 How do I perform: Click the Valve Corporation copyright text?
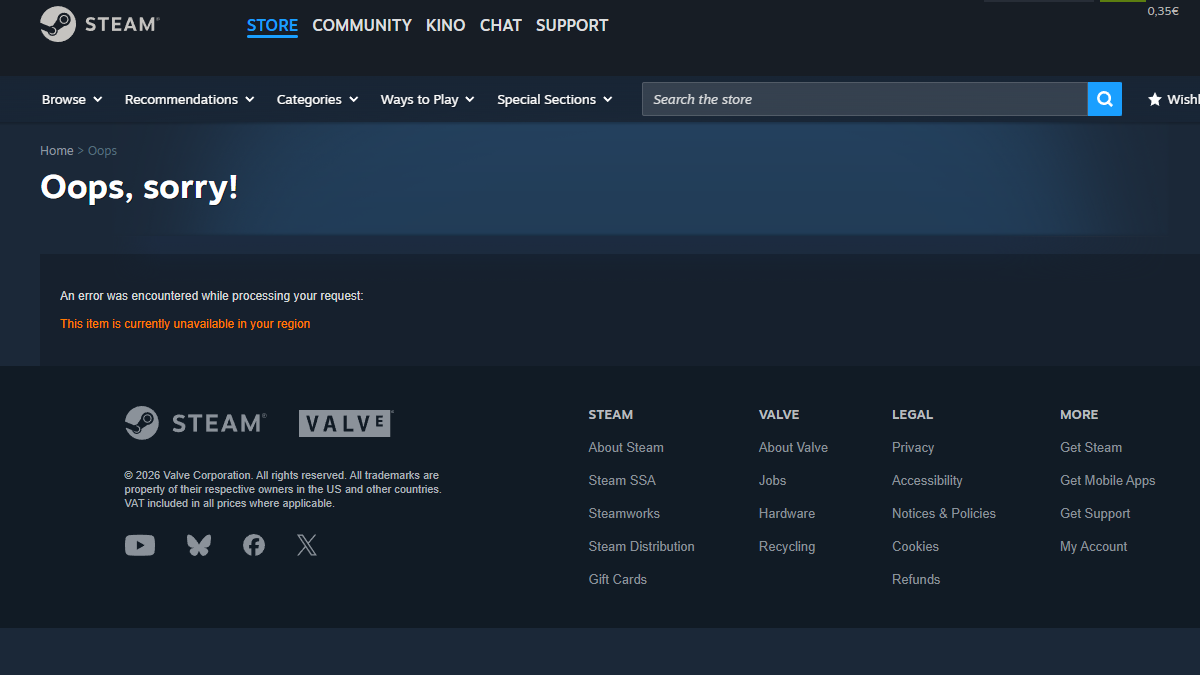(282, 489)
